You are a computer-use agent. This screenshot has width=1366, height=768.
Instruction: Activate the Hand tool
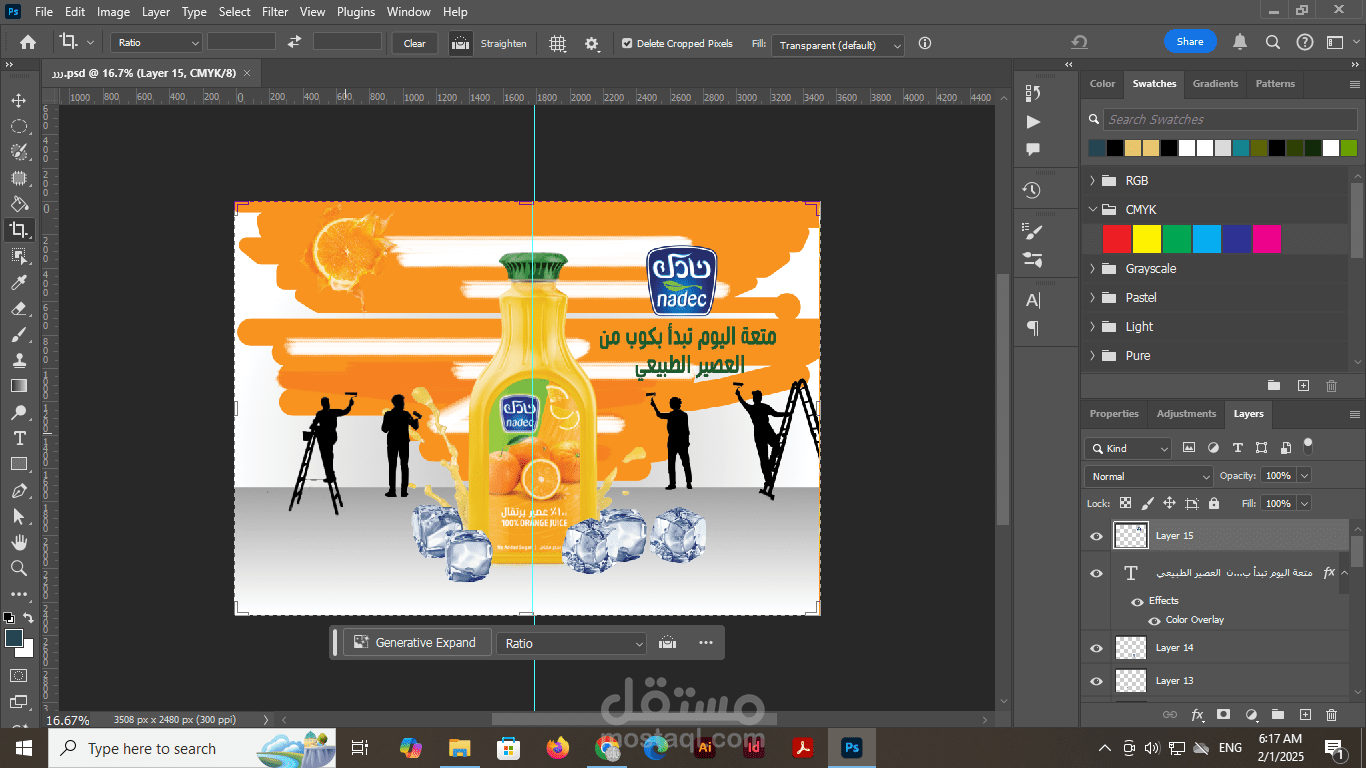(18, 542)
